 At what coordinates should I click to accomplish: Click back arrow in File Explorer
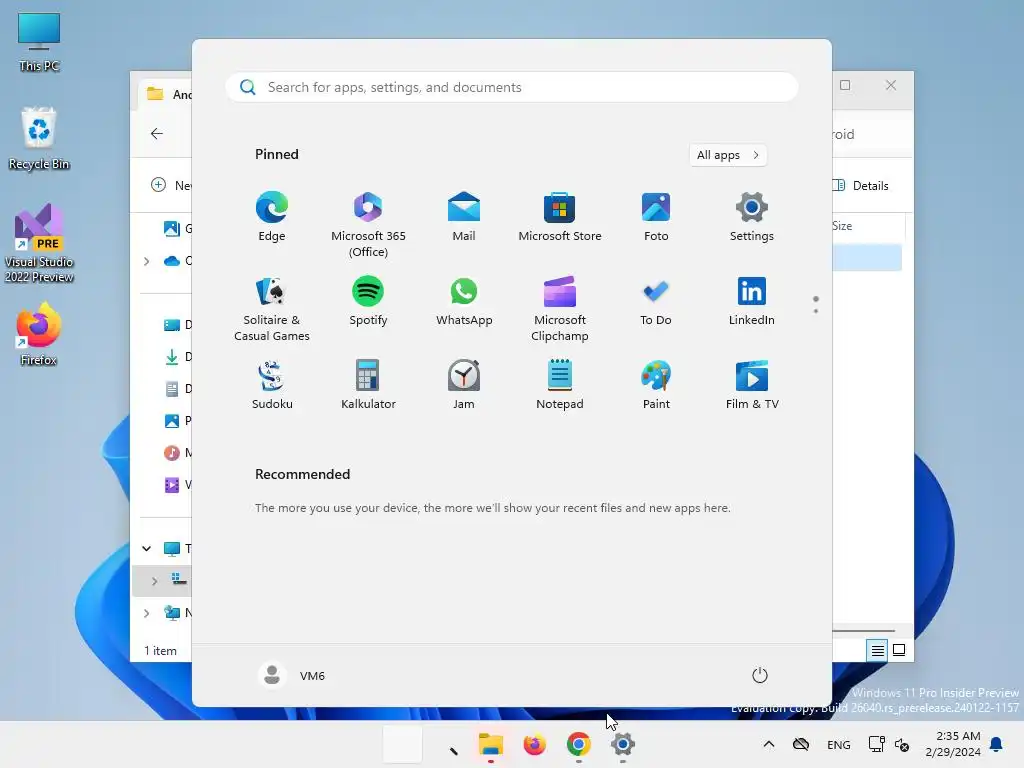157,134
